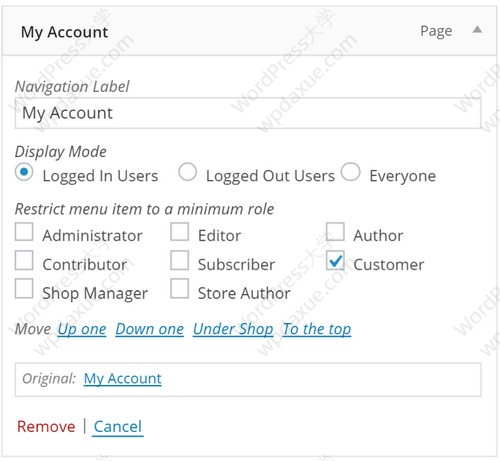Open the original My Account page link

123,379
